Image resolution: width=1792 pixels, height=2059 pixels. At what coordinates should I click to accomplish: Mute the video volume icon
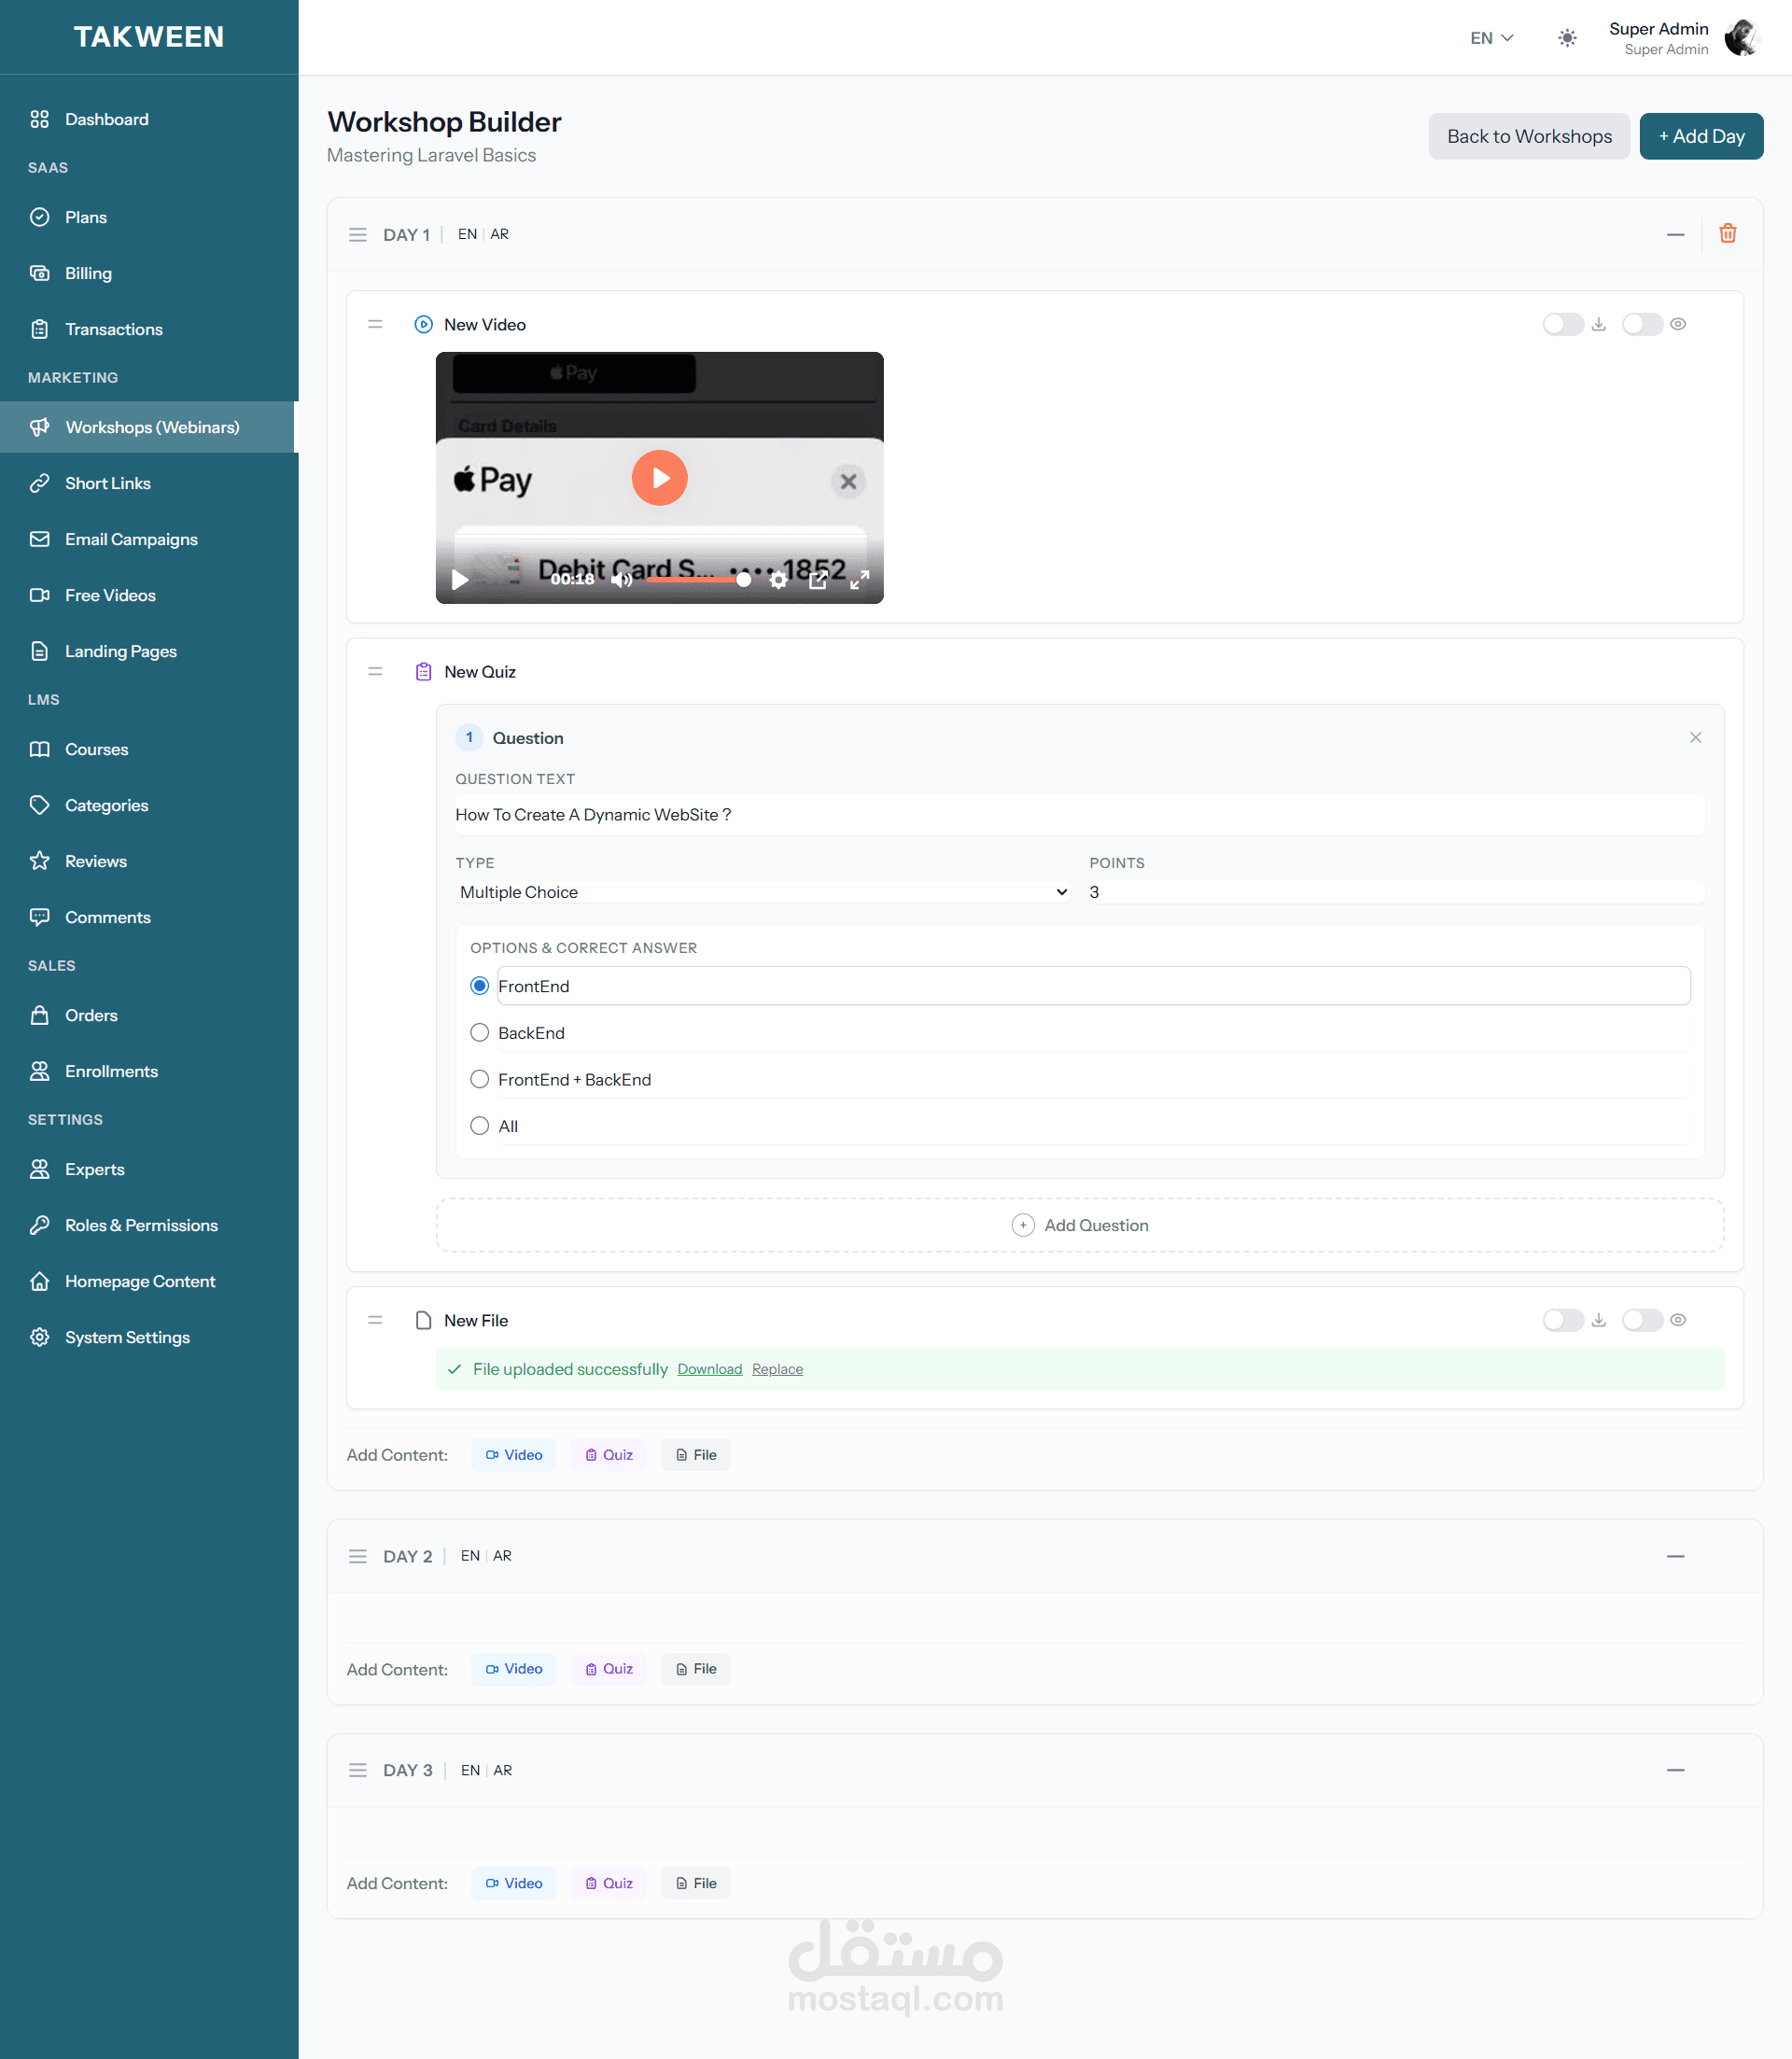pyautogui.click(x=621, y=580)
